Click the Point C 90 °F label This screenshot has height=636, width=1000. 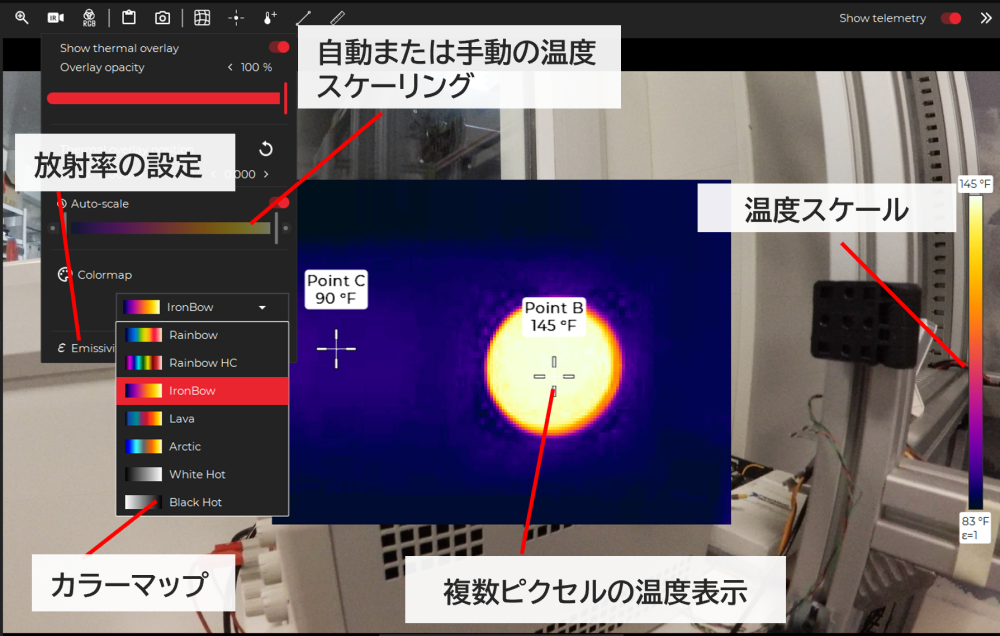(x=336, y=290)
